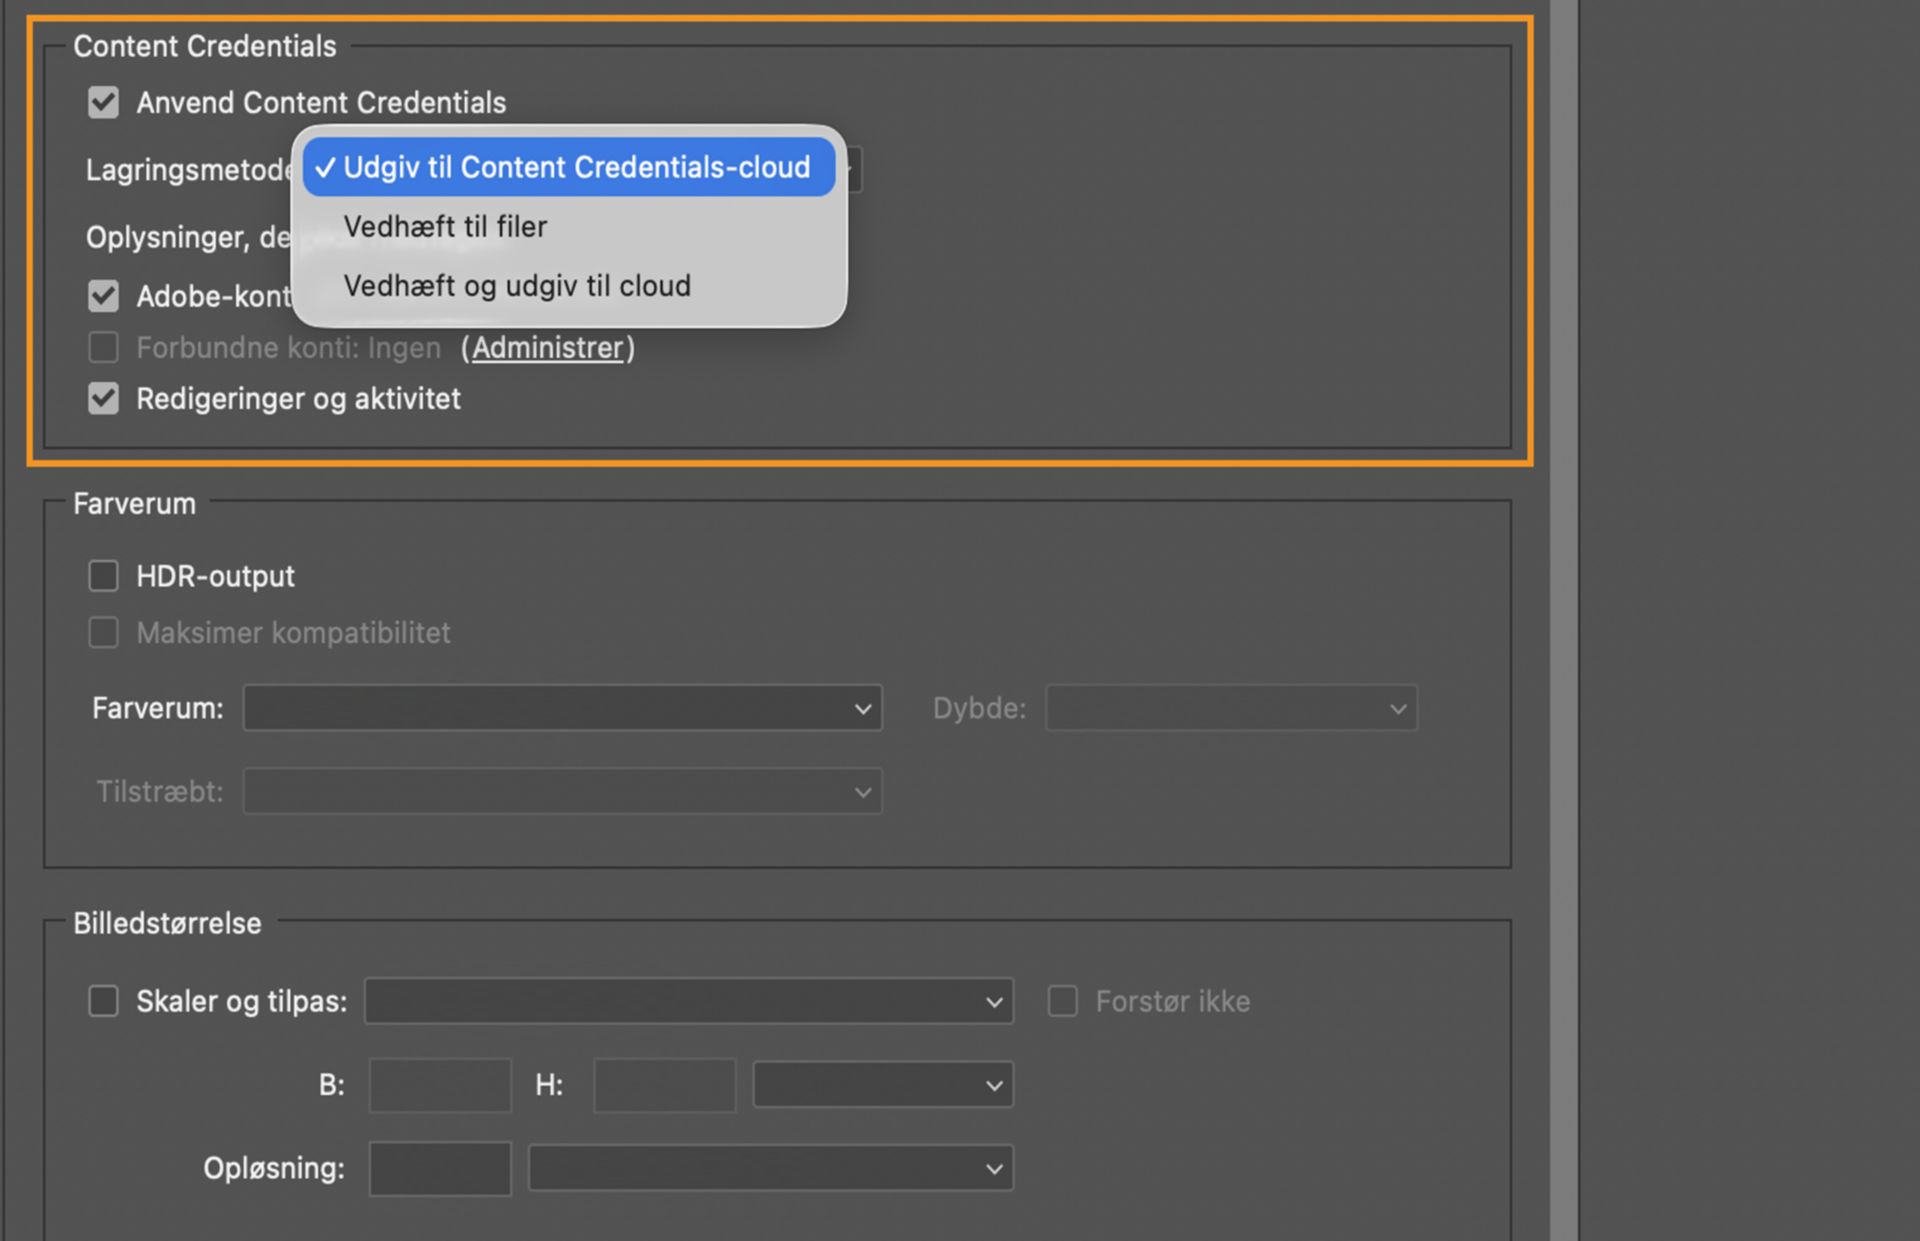Toggle Forbundne konti checkbox
The height and width of the screenshot is (1241, 1920).
pyautogui.click(x=103, y=347)
